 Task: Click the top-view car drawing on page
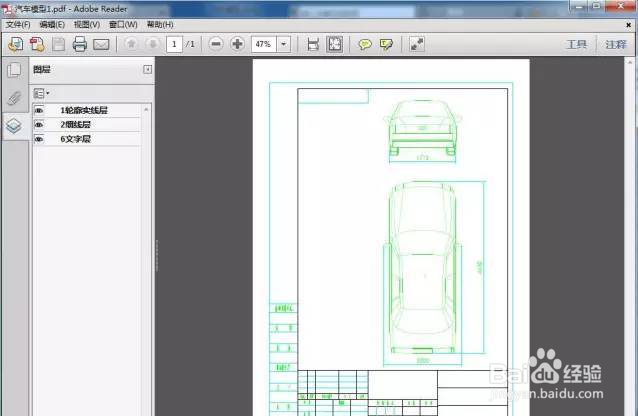coord(423,269)
